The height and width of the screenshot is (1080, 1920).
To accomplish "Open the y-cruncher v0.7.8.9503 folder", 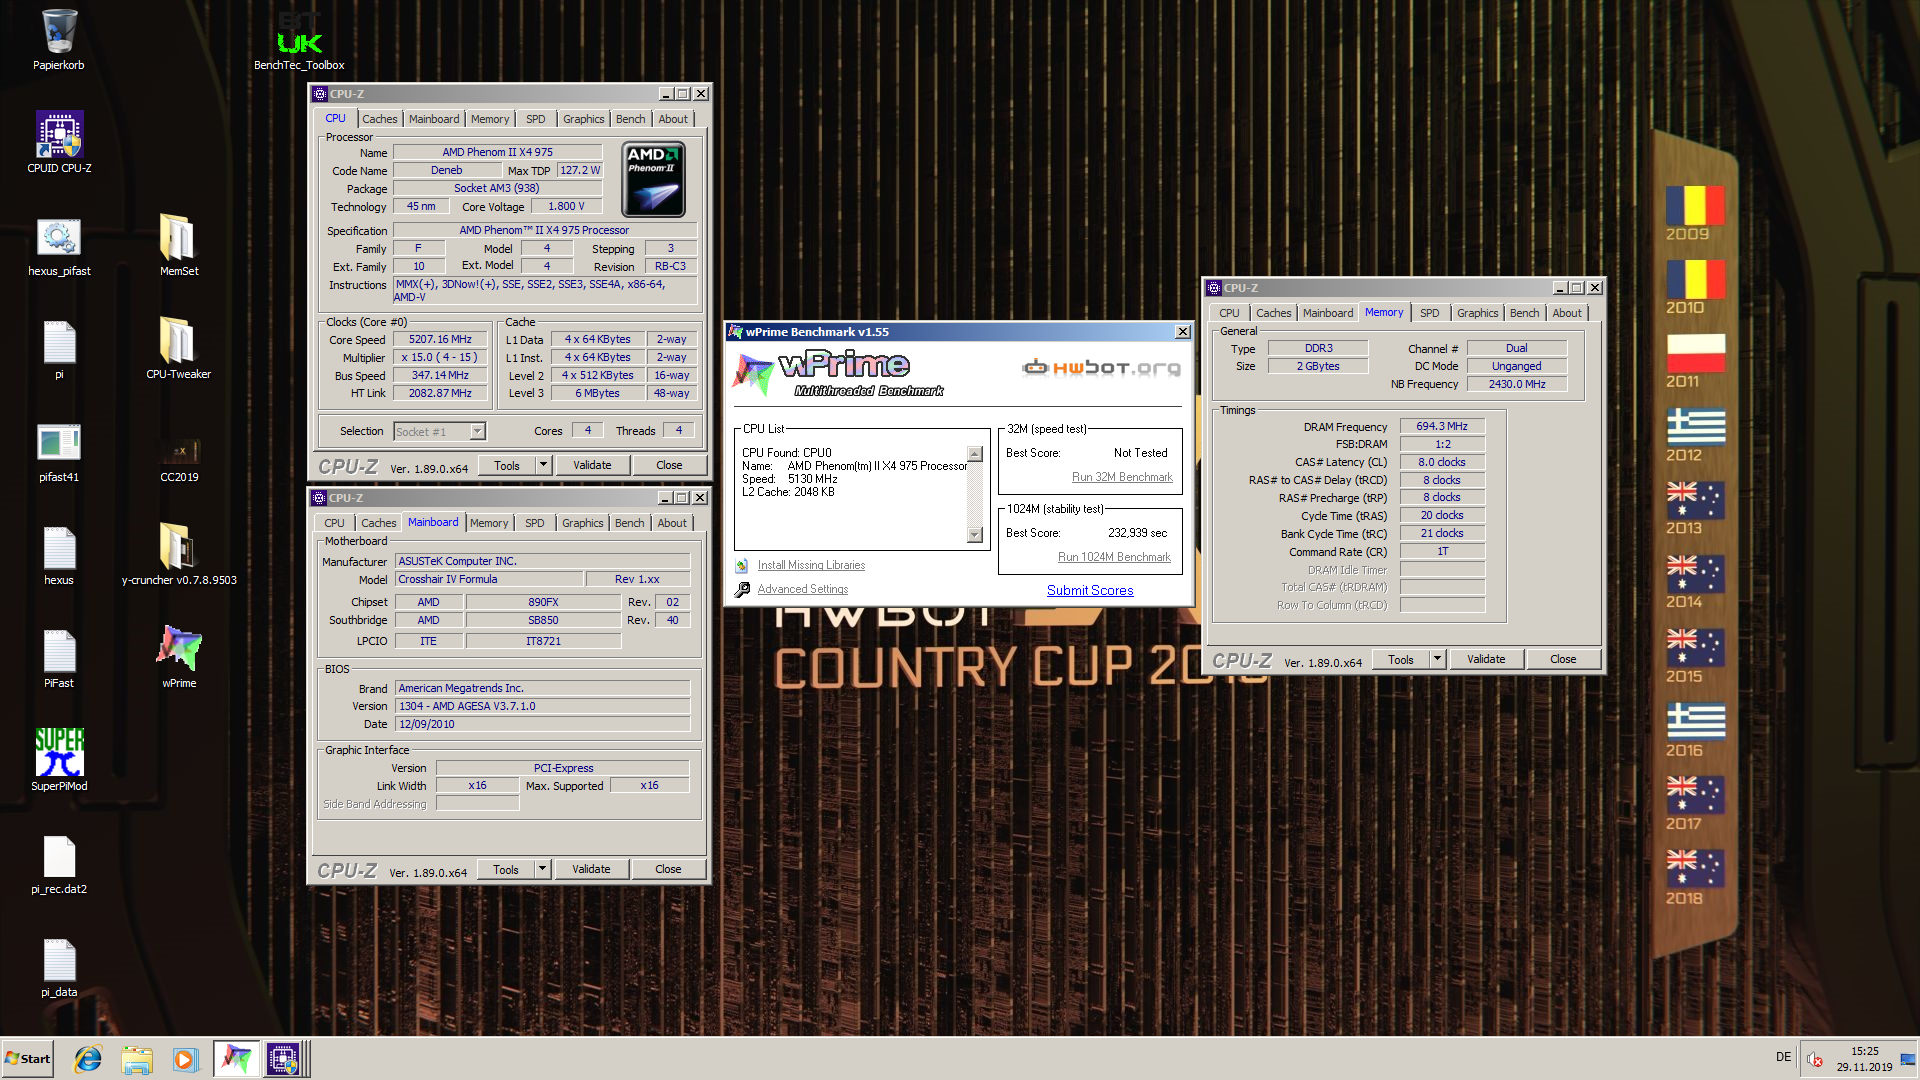I will point(179,556).
